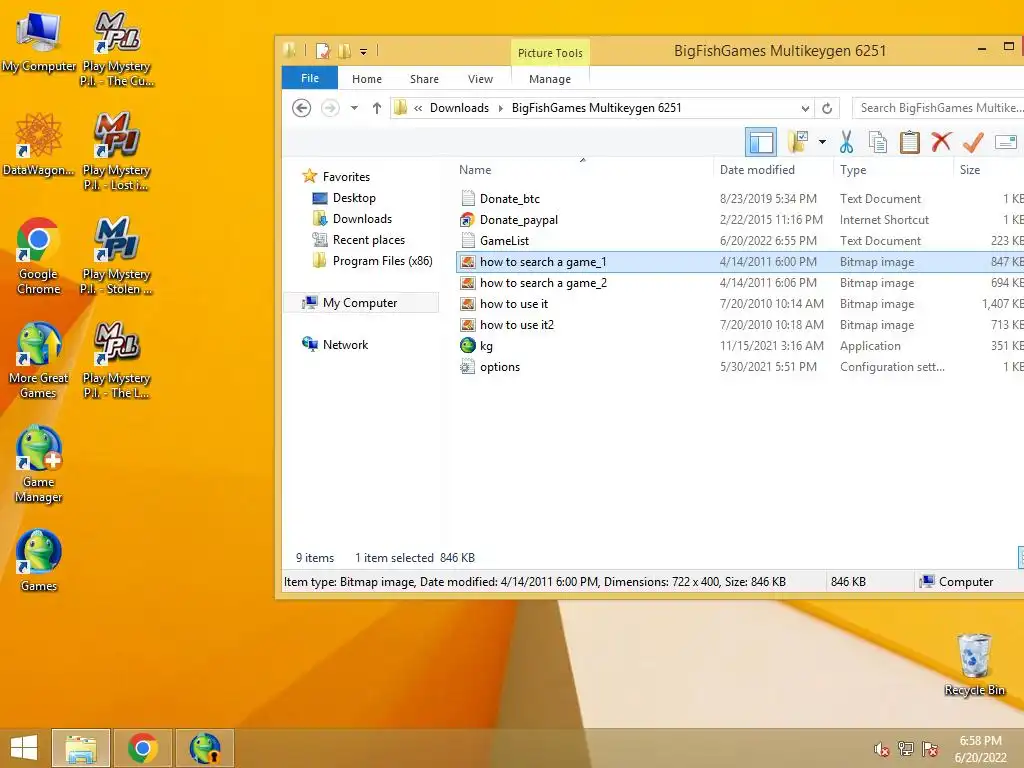
Task: Click the scissors Cut icon
Action: coord(846,142)
